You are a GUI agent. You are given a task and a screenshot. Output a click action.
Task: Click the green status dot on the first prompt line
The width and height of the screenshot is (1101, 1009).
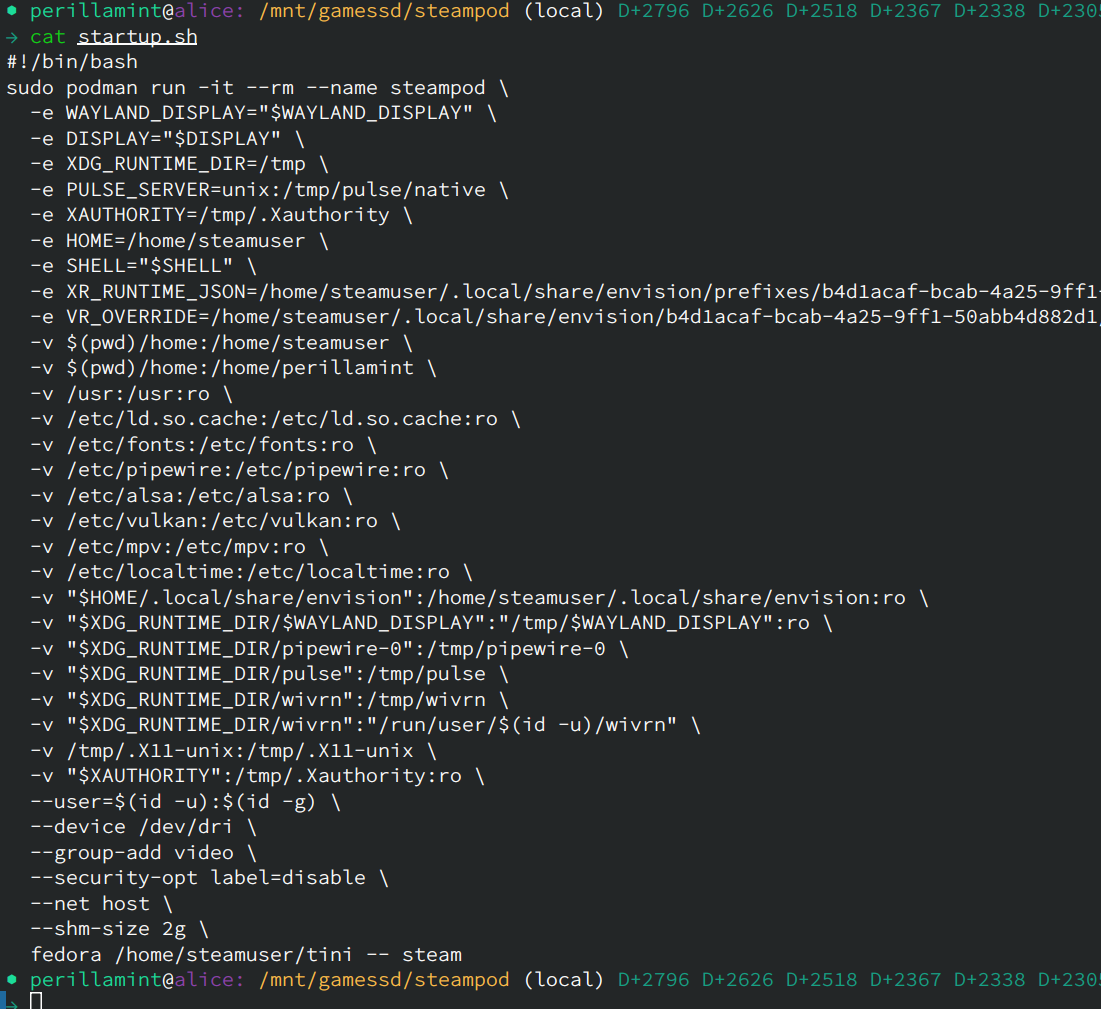(11, 12)
